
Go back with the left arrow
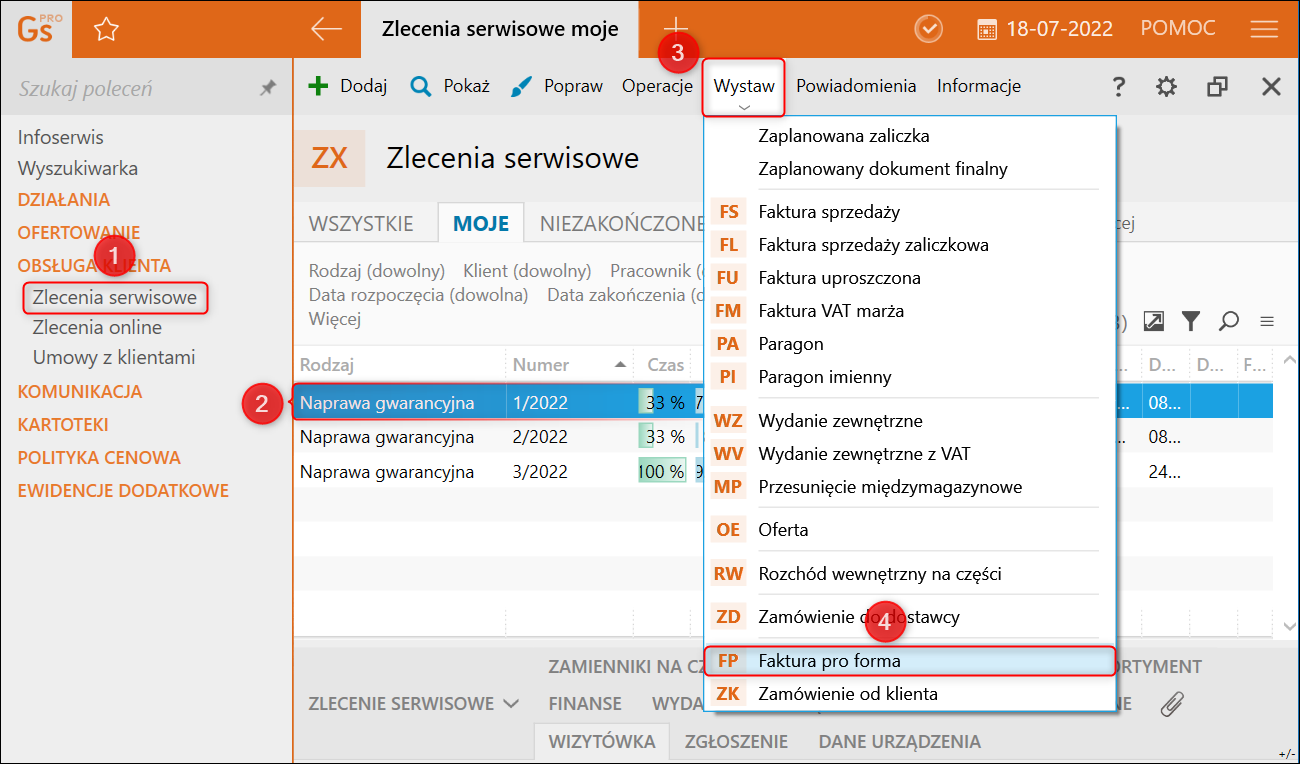point(326,29)
